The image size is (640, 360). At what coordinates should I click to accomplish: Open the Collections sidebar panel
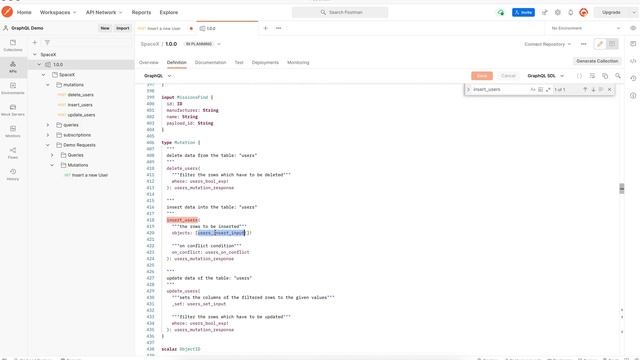click(x=13, y=45)
